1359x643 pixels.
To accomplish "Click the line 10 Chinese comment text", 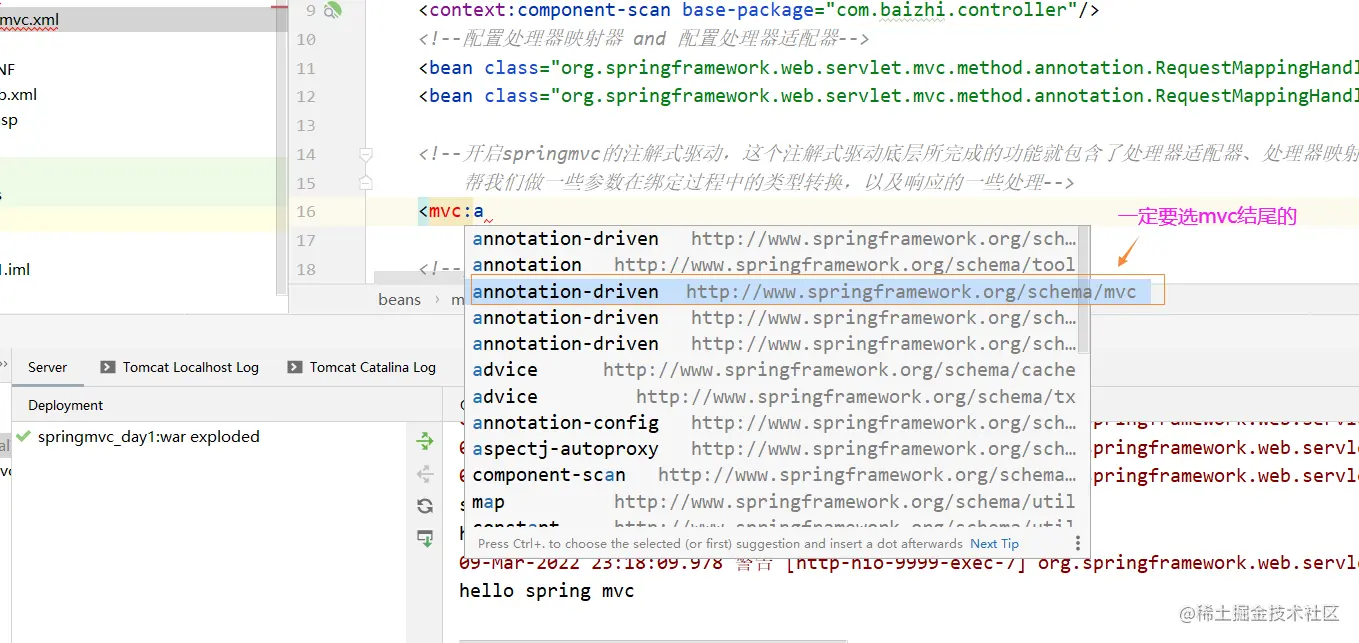I will (644, 39).
